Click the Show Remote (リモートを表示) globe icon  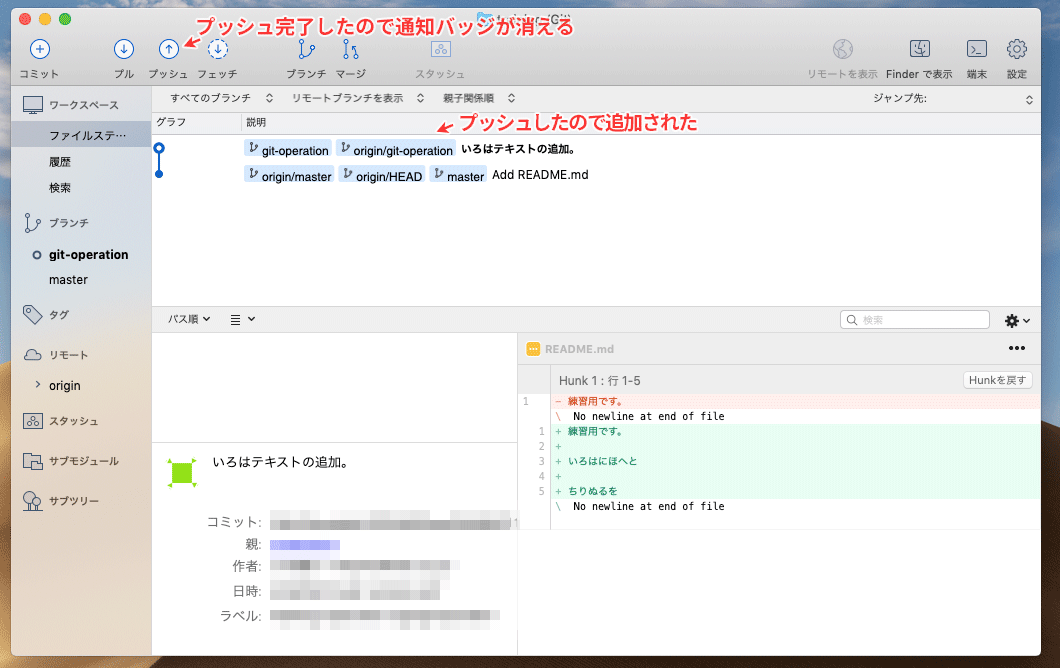842,49
